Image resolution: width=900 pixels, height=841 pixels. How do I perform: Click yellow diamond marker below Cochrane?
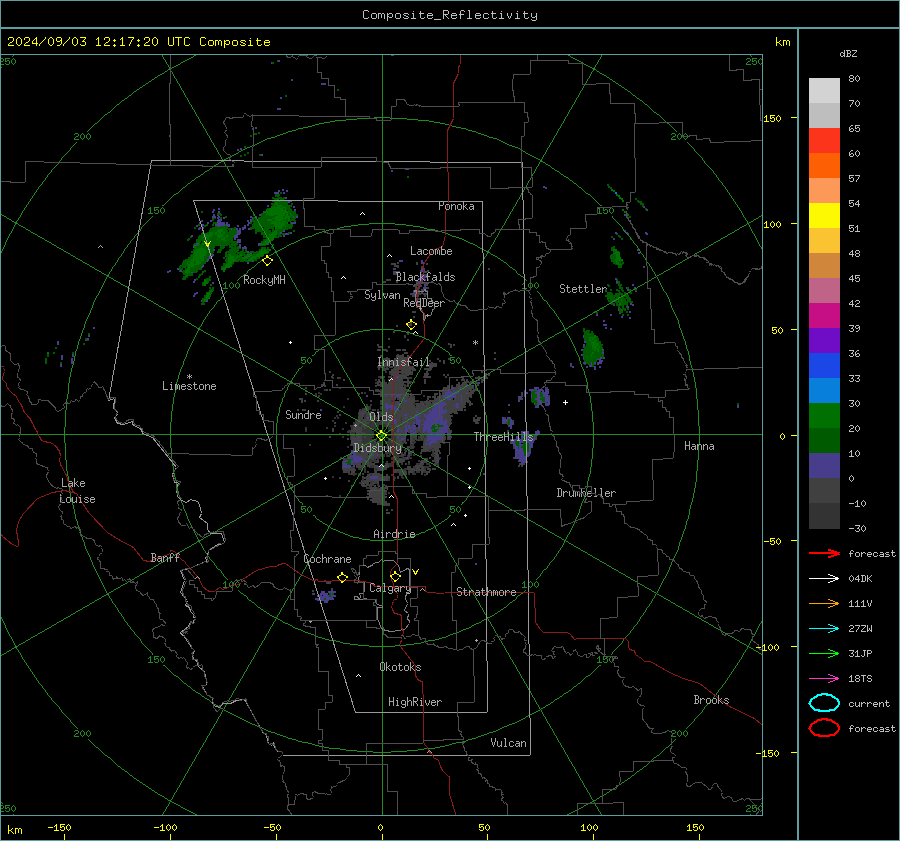(x=342, y=578)
